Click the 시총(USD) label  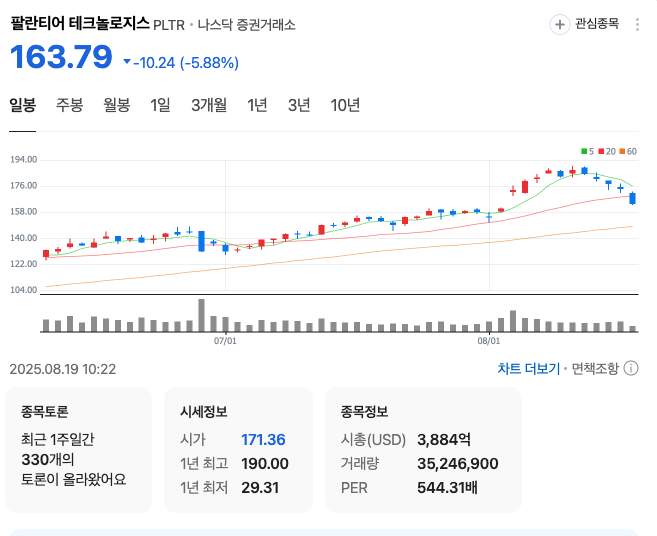(x=373, y=440)
